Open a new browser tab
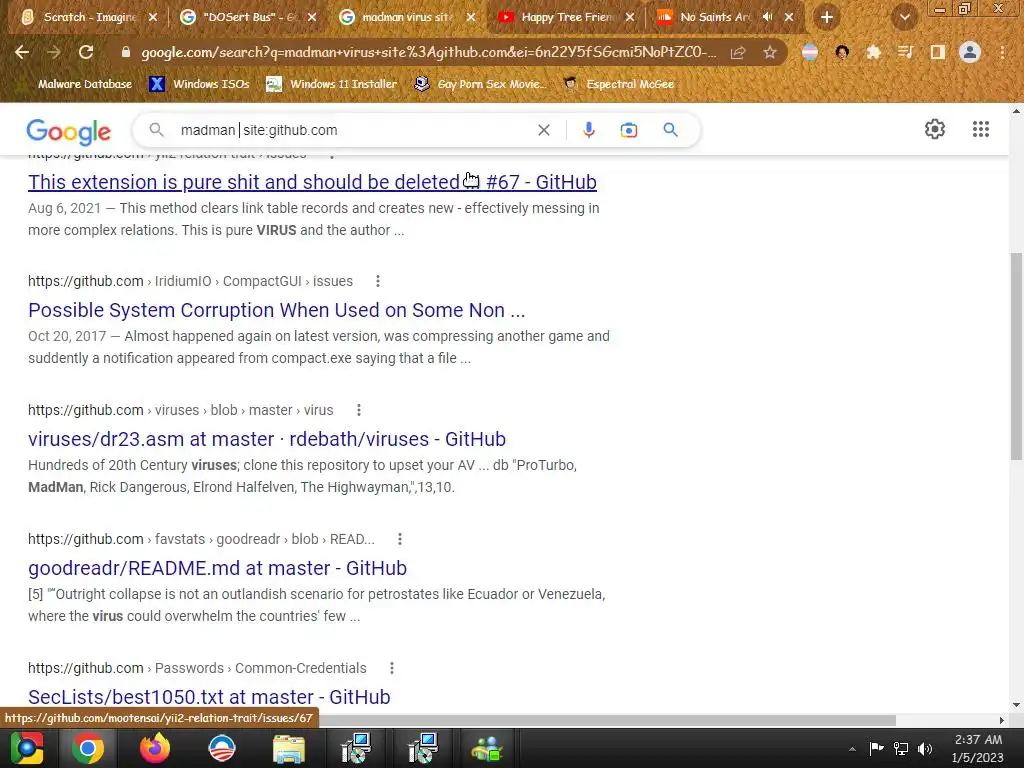 click(x=827, y=17)
